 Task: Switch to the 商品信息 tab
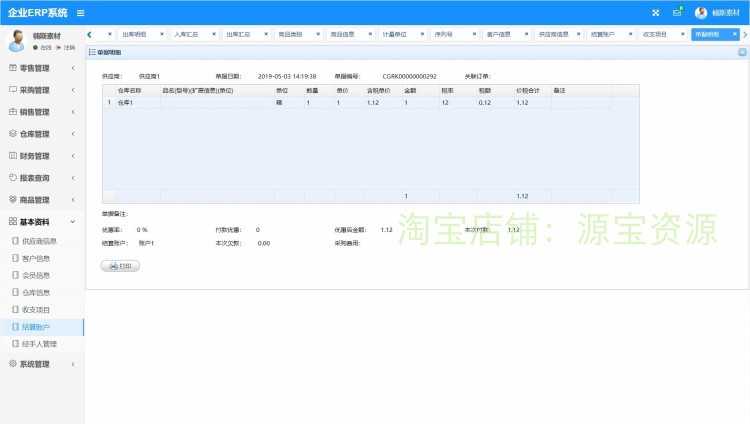pyautogui.click(x=342, y=34)
